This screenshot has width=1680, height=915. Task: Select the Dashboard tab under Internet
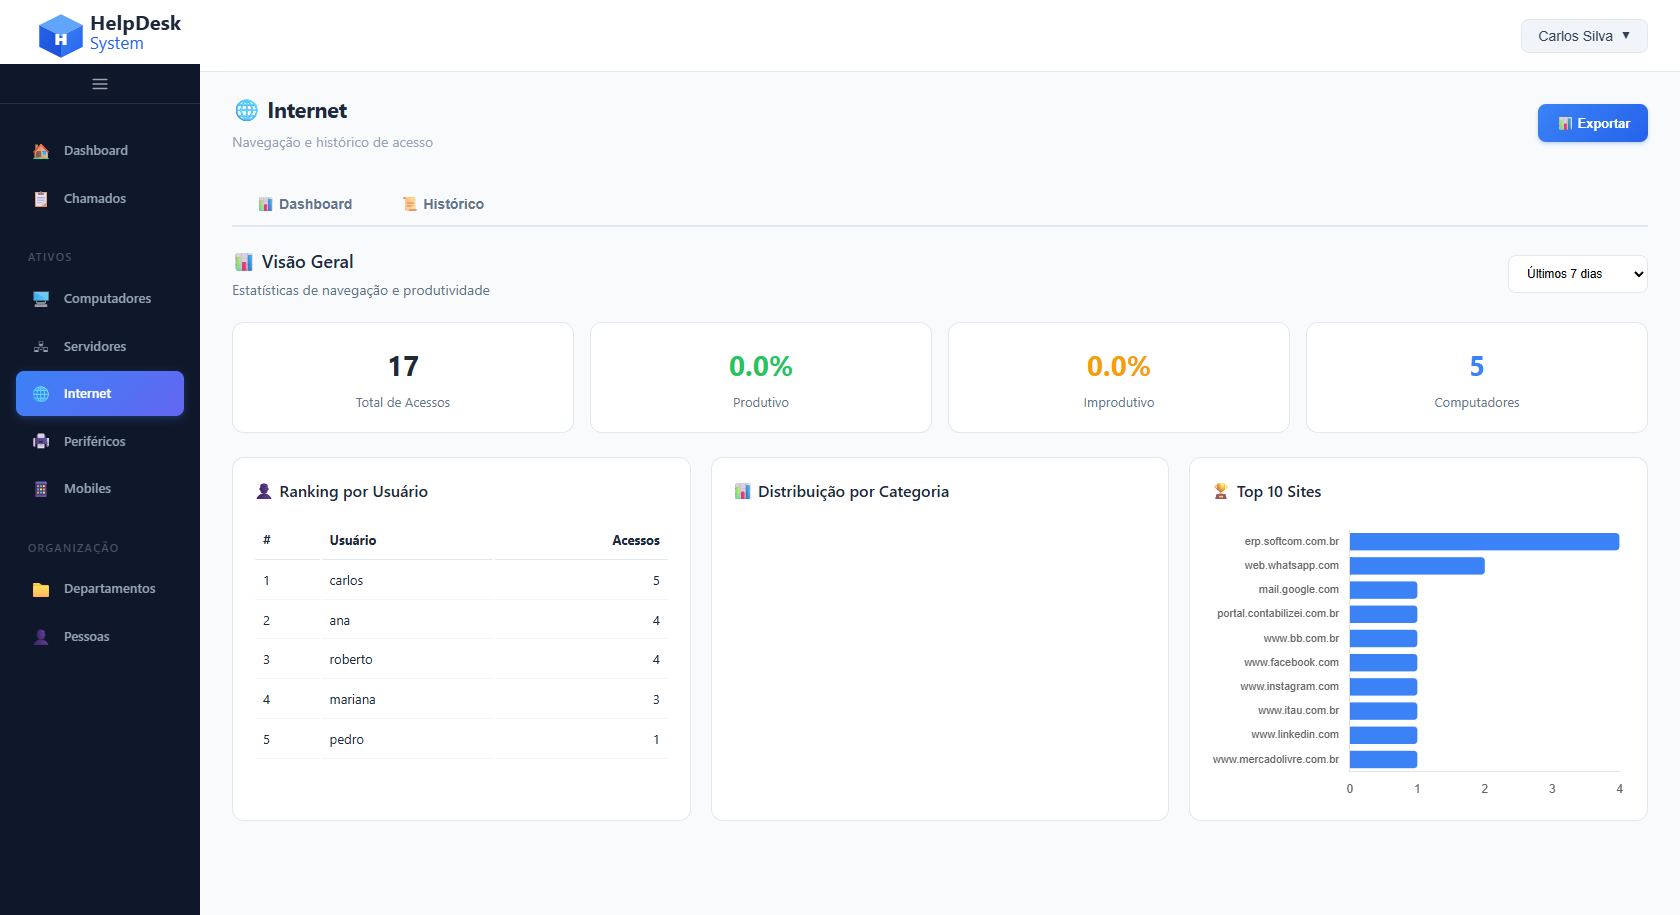[305, 204]
